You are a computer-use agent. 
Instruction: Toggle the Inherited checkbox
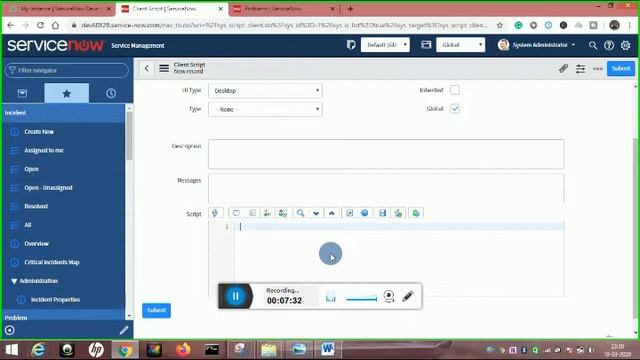pyautogui.click(x=455, y=90)
